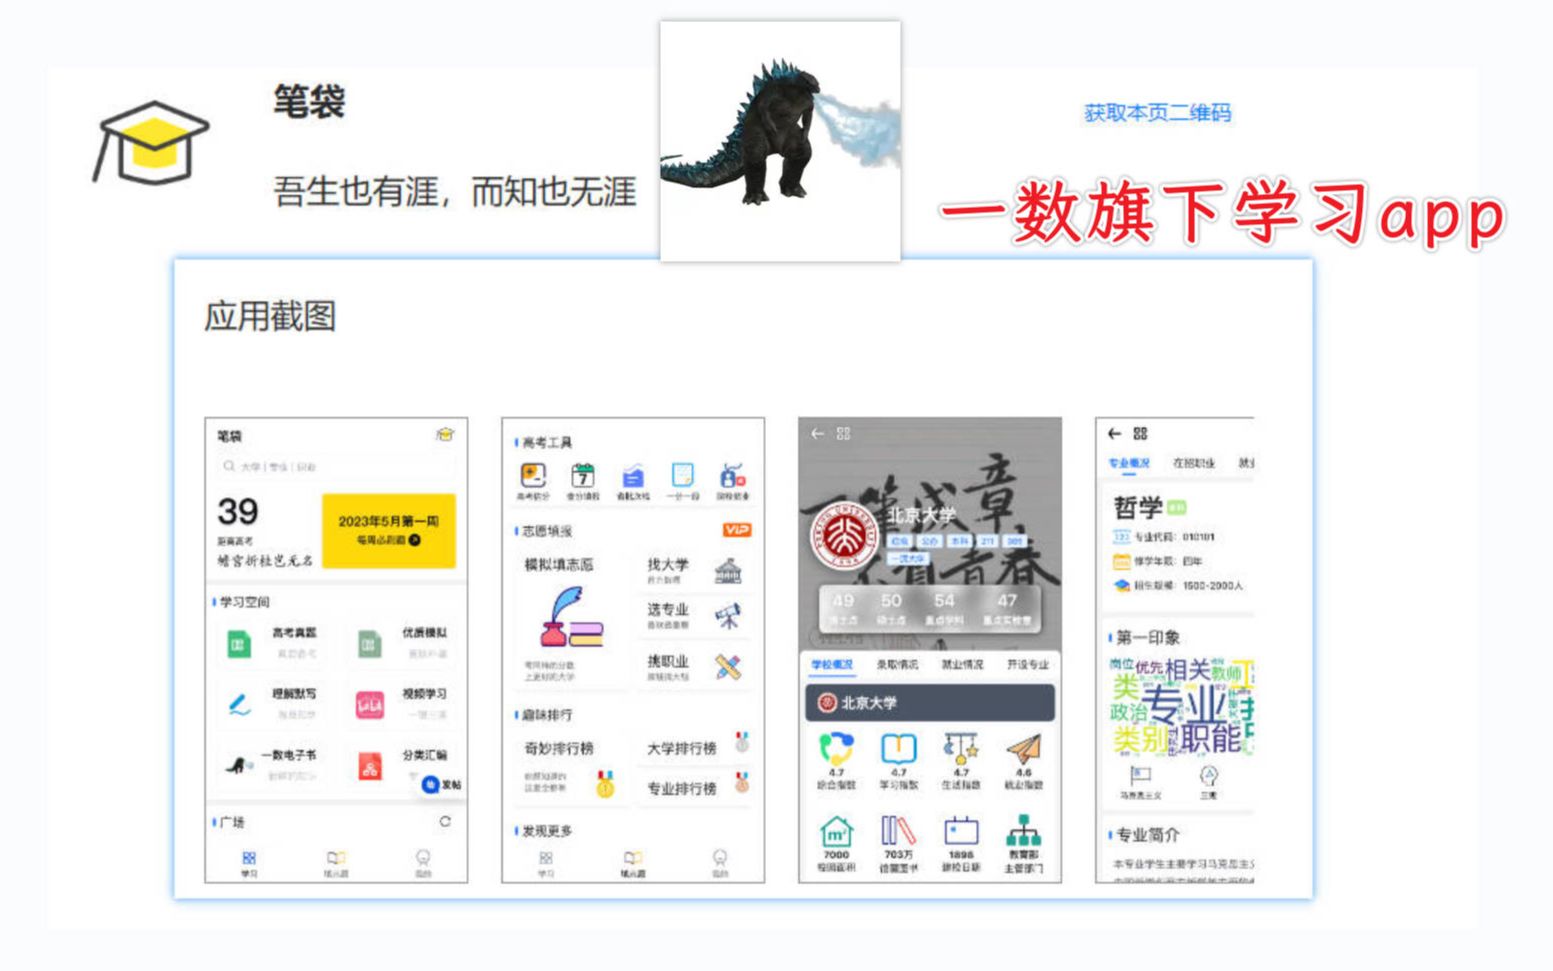Switch to the 录取情况 tab
Viewport: 1553px width, 971px height.
click(x=897, y=664)
